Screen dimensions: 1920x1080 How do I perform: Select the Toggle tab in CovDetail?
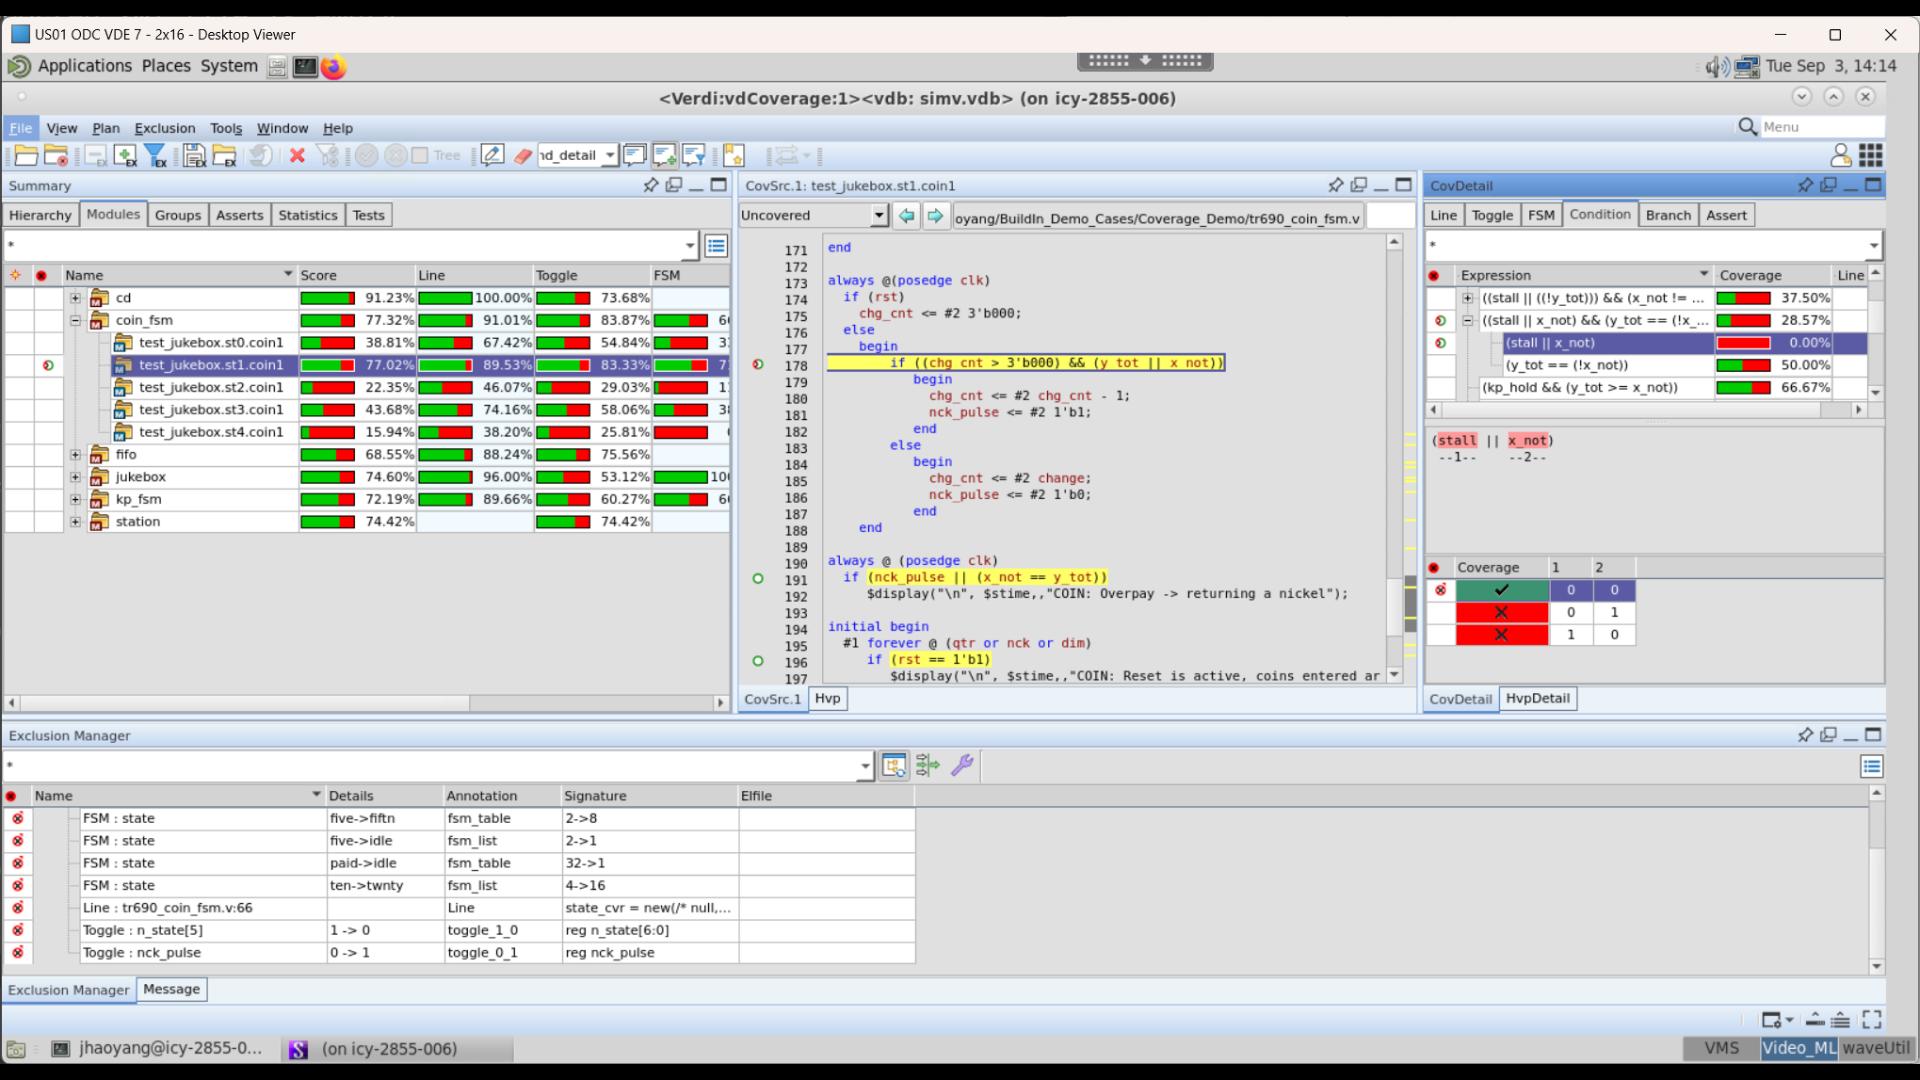click(x=1491, y=215)
